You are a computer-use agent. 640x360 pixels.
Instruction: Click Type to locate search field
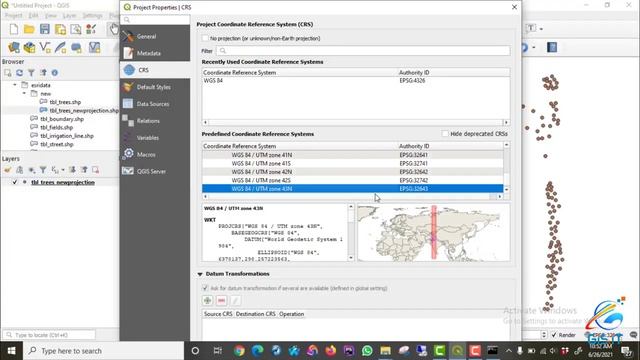(49, 335)
